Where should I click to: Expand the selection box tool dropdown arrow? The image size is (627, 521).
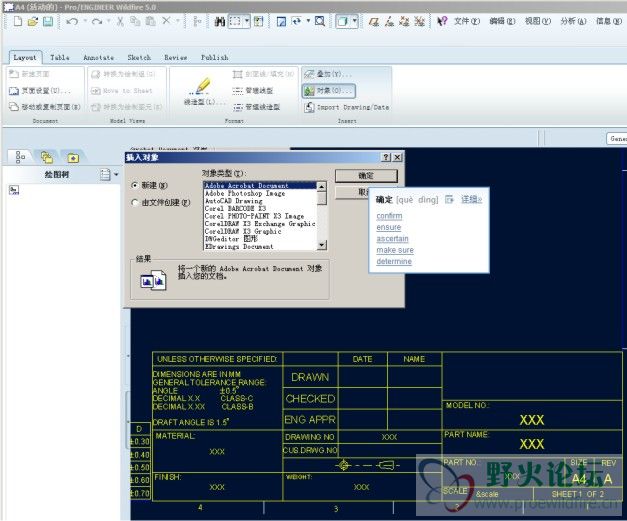click(247, 20)
